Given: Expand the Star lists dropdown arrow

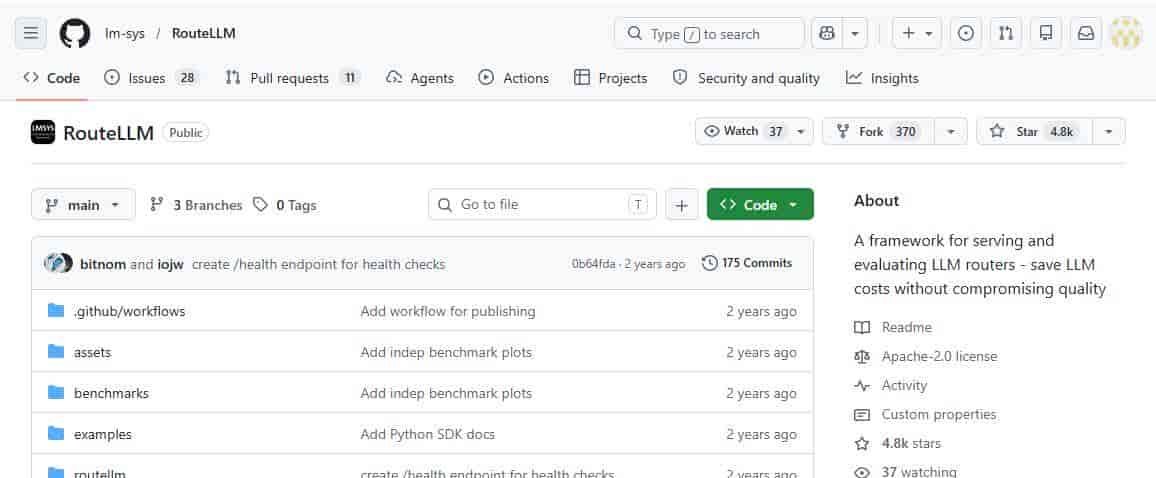Looking at the screenshot, I should 1109,131.
